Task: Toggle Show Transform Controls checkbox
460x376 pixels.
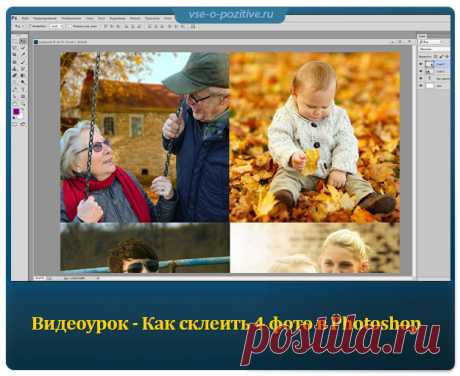Action: coord(70,26)
